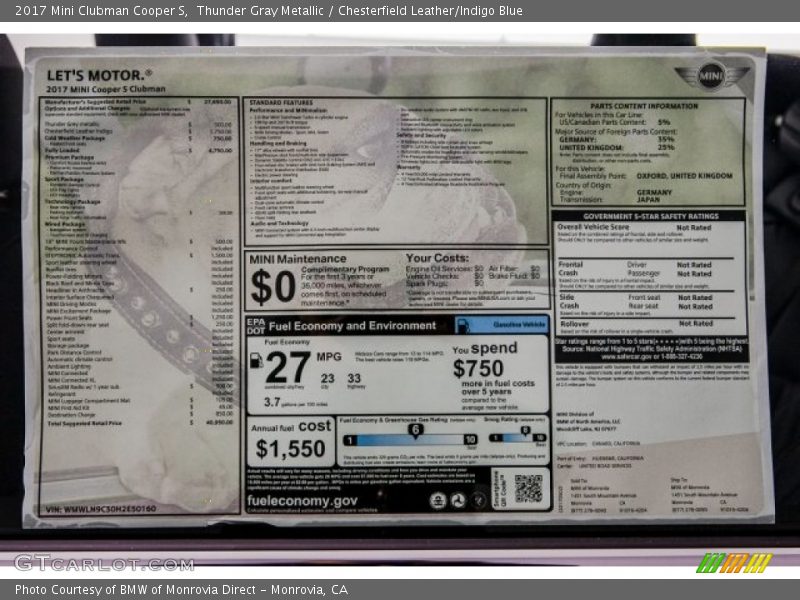Click 'Overall Vehicle Score' label
800x600 pixels.
coord(593,227)
